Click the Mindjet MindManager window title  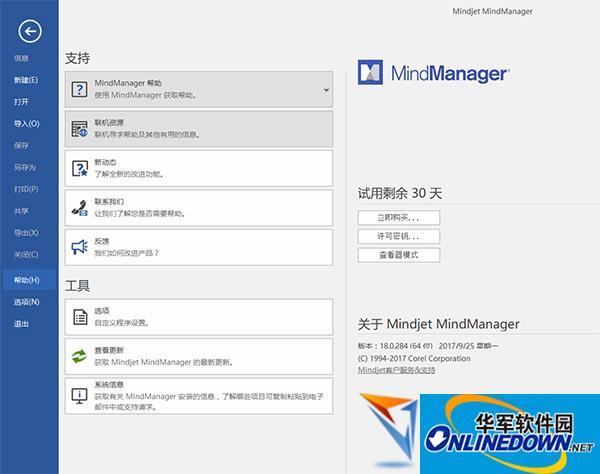click(492, 11)
